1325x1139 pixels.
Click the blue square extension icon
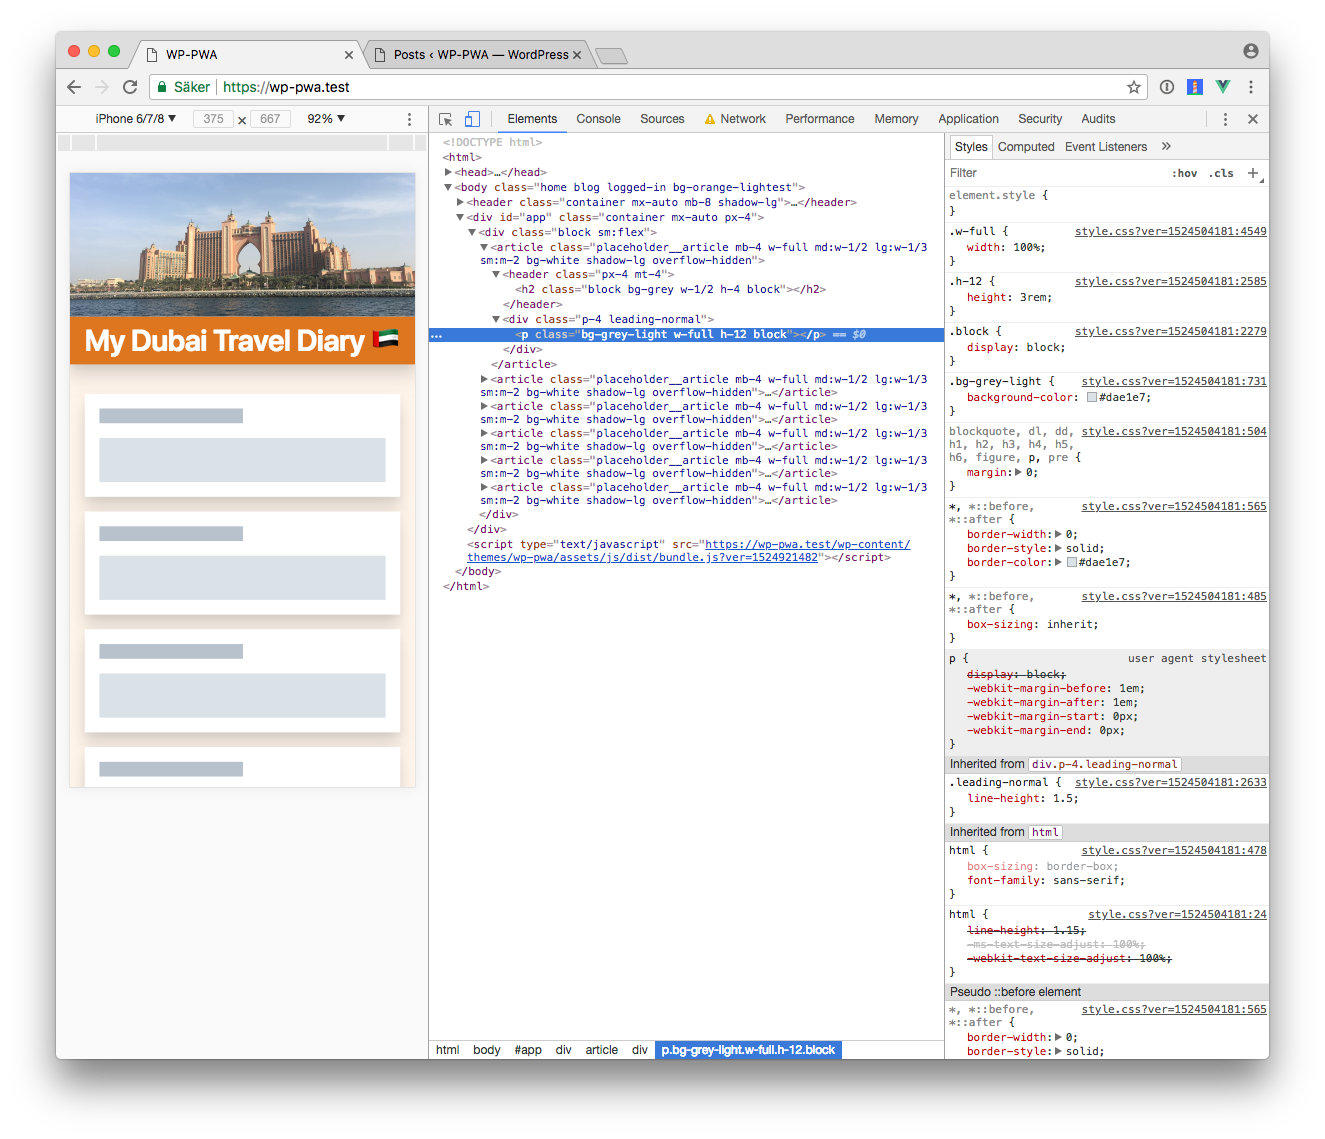pyautogui.click(x=1194, y=87)
